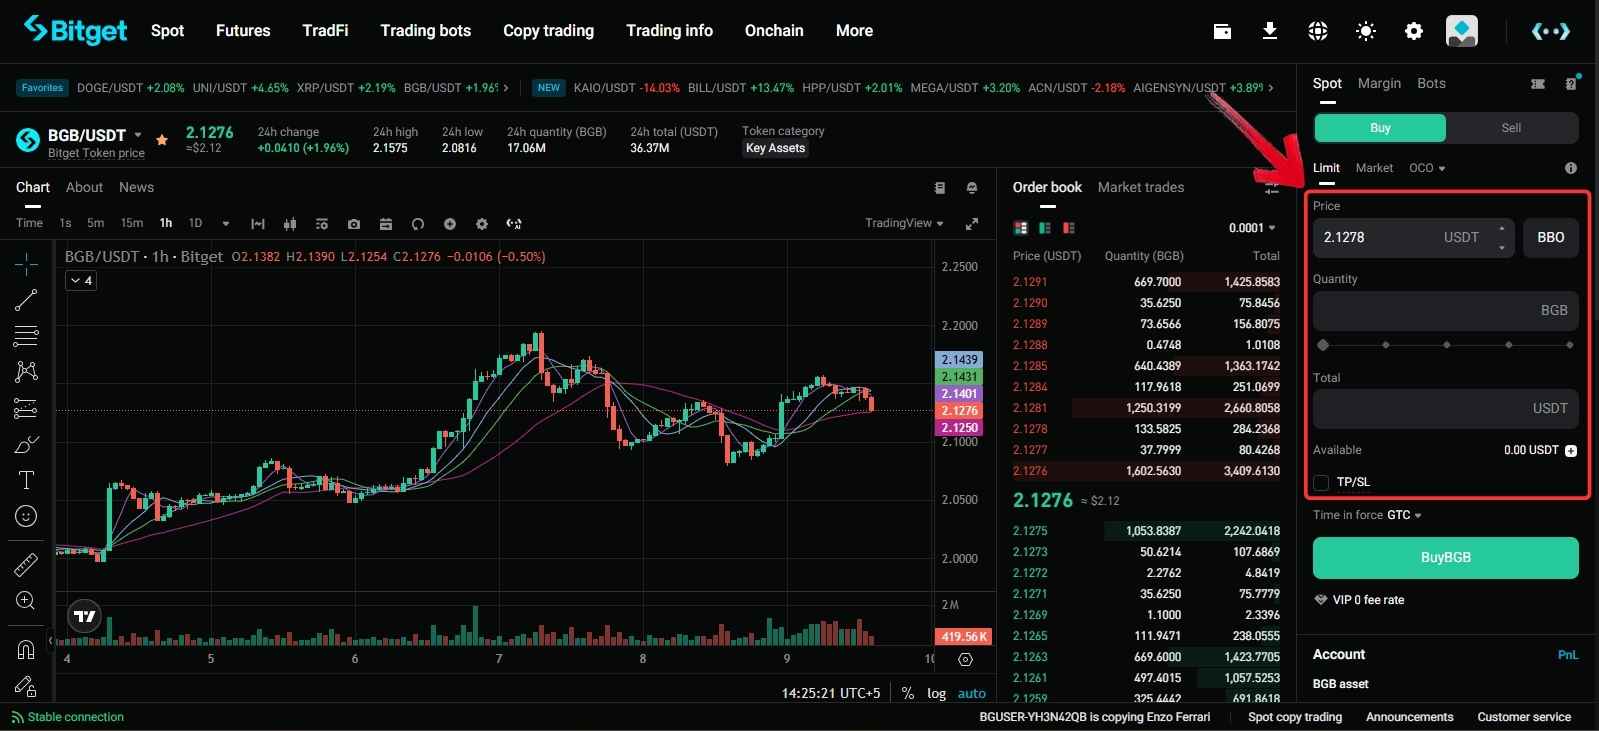
Task: Open the TradingView logo on chart
Action: coord(85,616)
